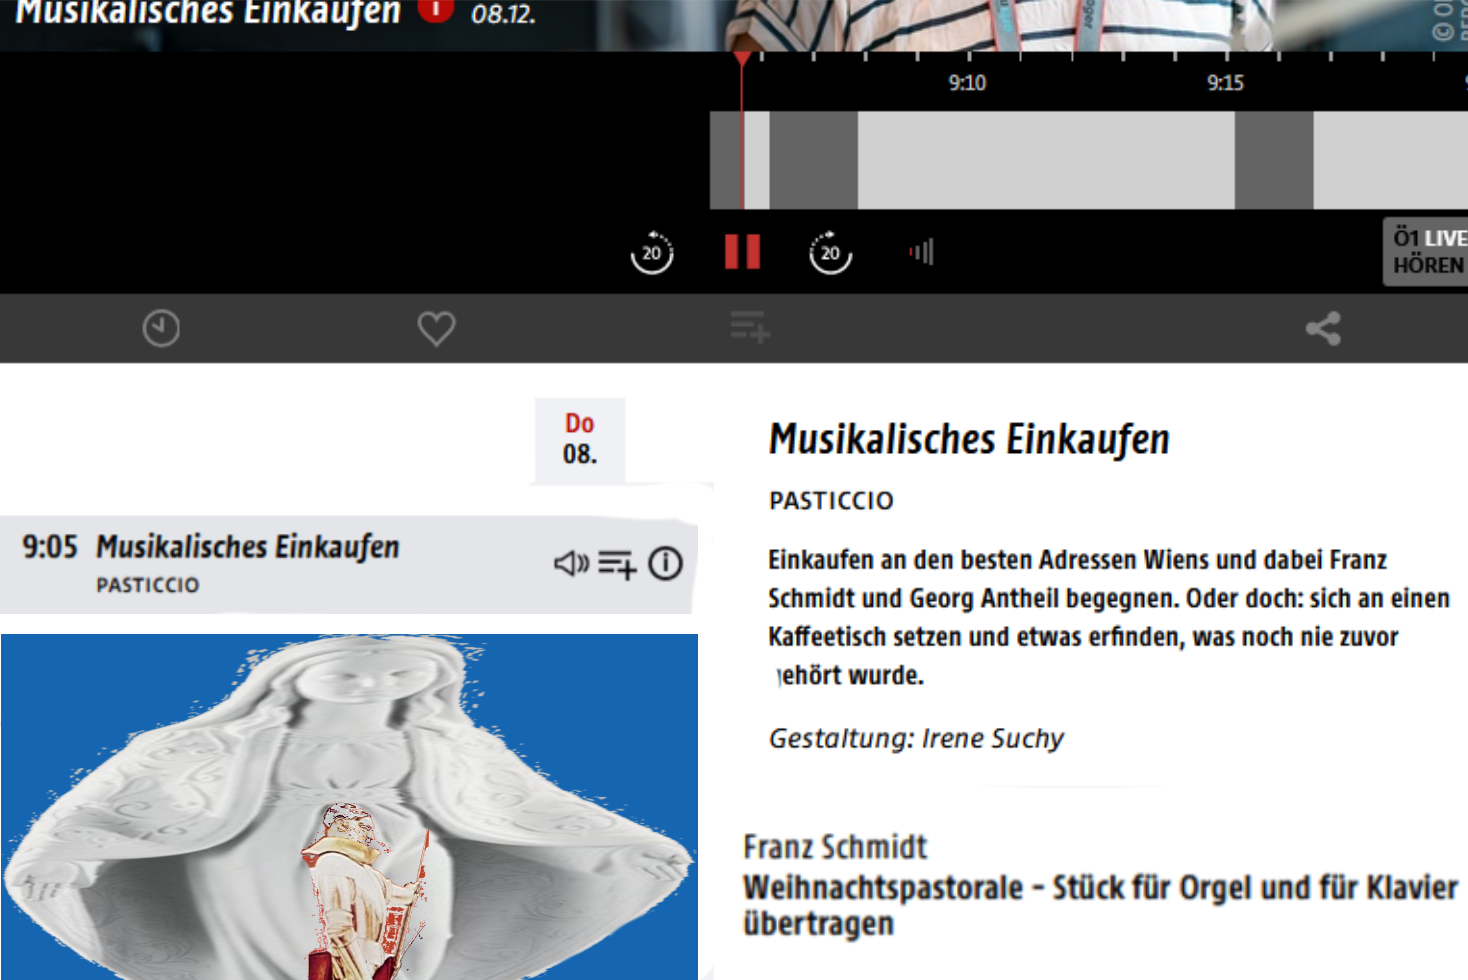Add to favorites with heart icon
Screen dimensions: 1468x980
(x=436, y=328)
